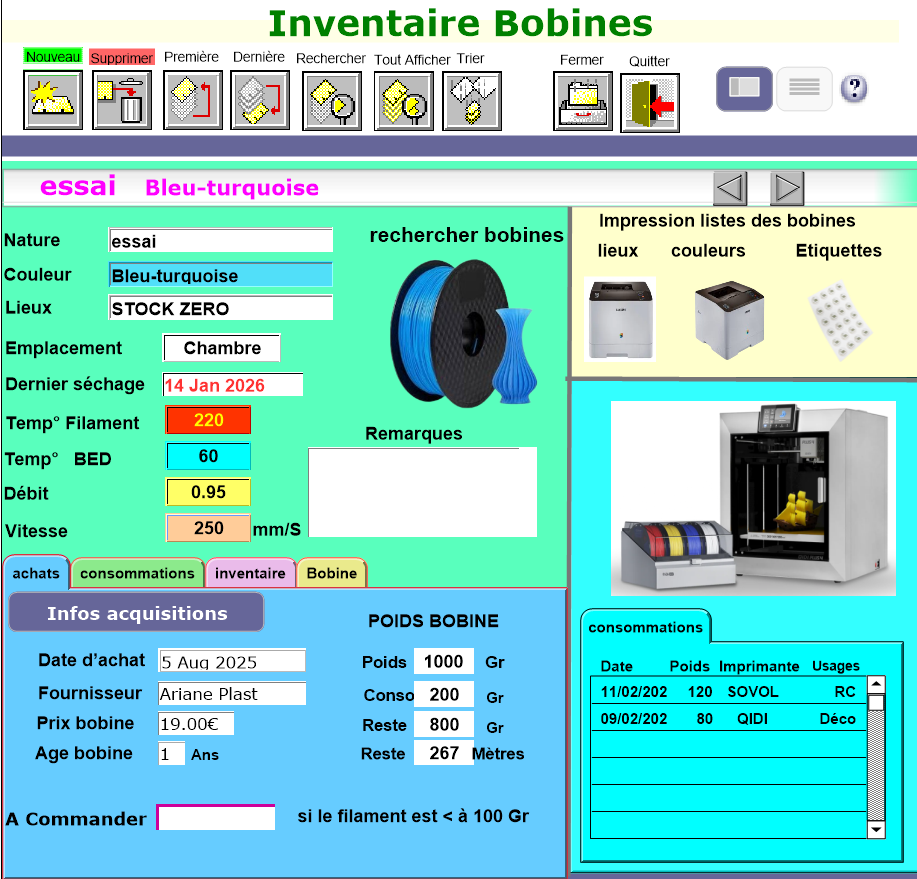Select the QIDI consumption row
This screenshot has height=879, width=917.
(728, 718)
